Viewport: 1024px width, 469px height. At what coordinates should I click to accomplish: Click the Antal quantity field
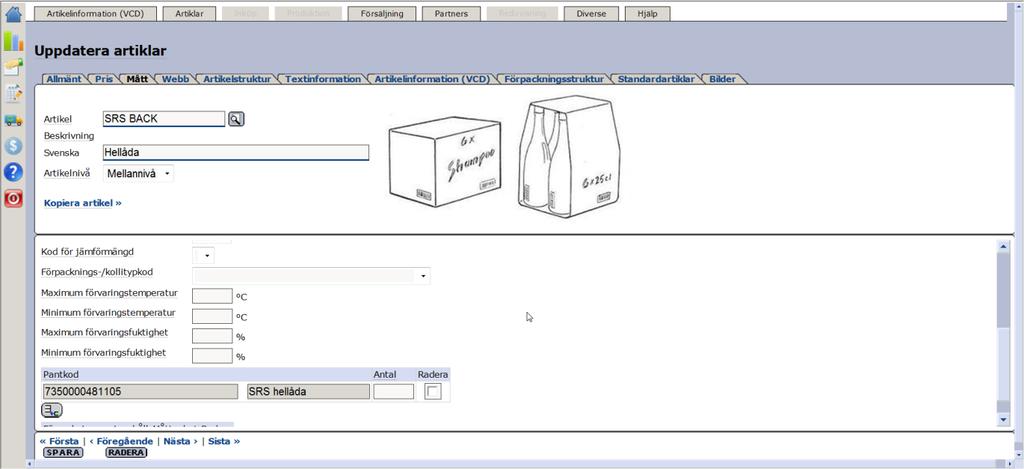(394, 391)
